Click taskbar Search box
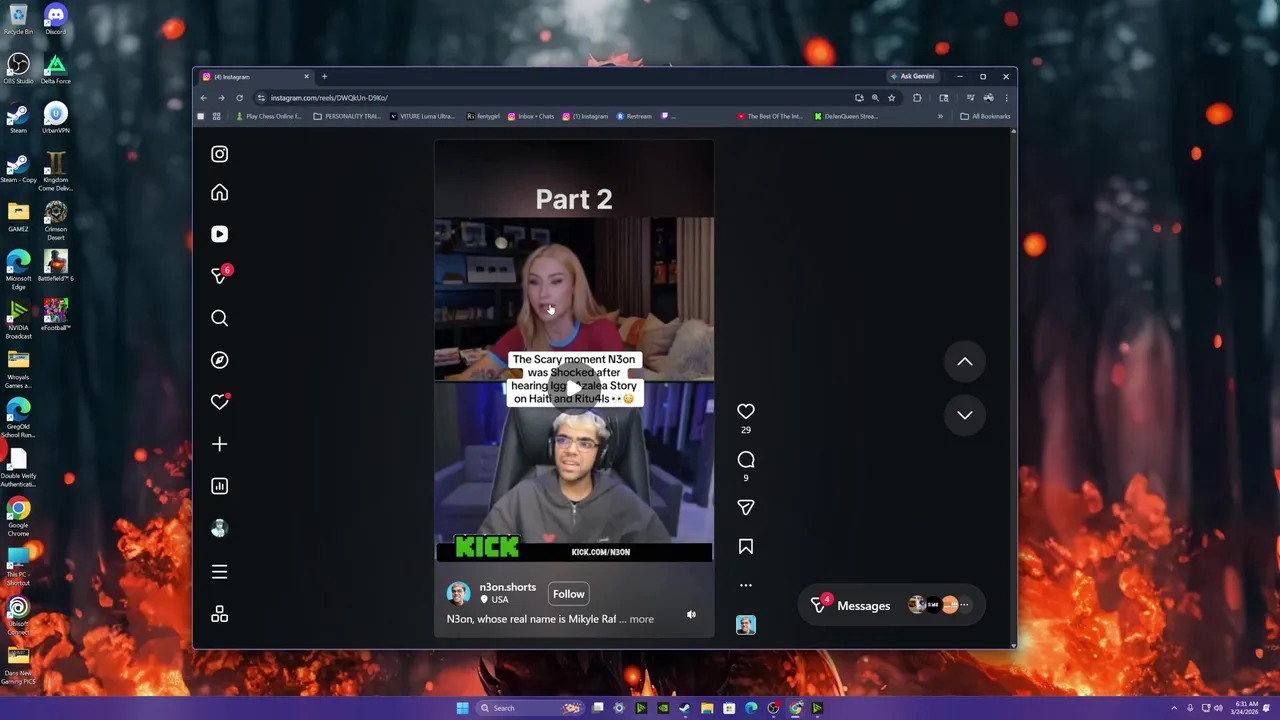The width and height of the screenshot is (1280, 720). (530, 708)
